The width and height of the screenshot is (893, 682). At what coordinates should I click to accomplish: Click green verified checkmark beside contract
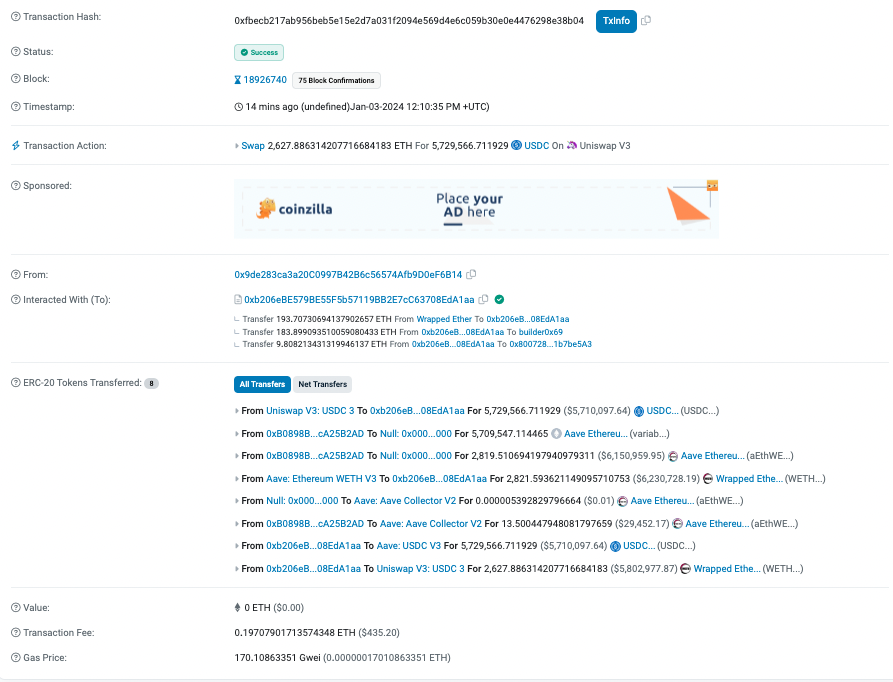[x=499, y=299]
